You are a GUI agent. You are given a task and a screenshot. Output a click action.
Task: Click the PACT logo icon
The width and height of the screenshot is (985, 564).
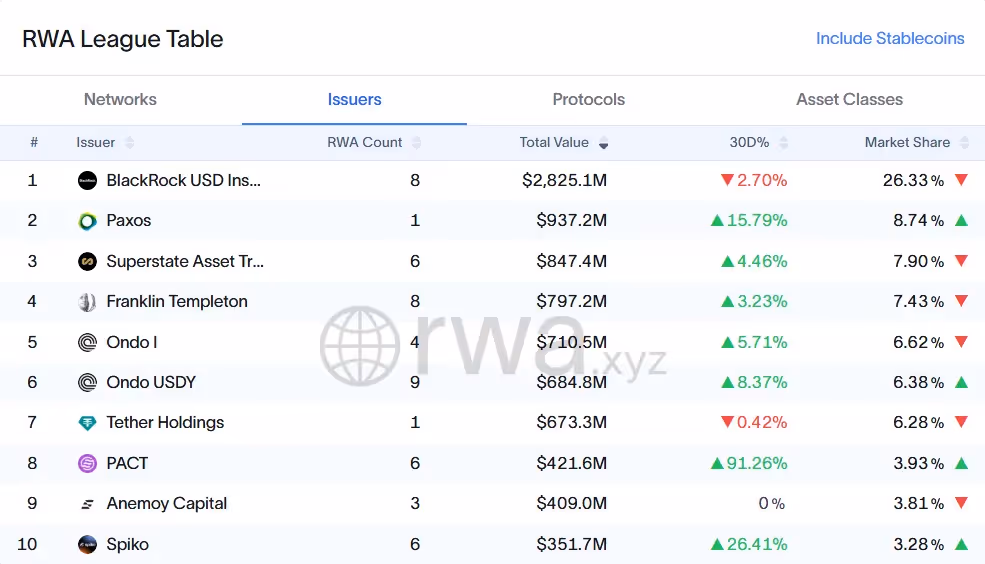click(x=87, y=464)
